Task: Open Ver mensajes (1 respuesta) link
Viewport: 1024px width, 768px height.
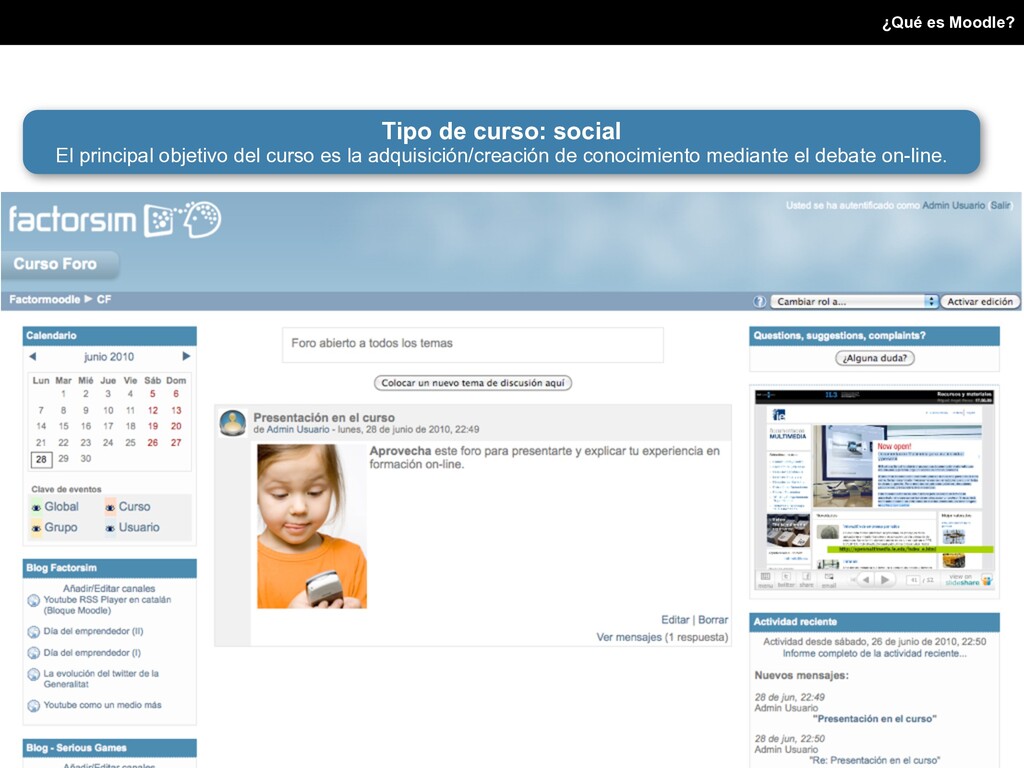Action: coord(662,637)
